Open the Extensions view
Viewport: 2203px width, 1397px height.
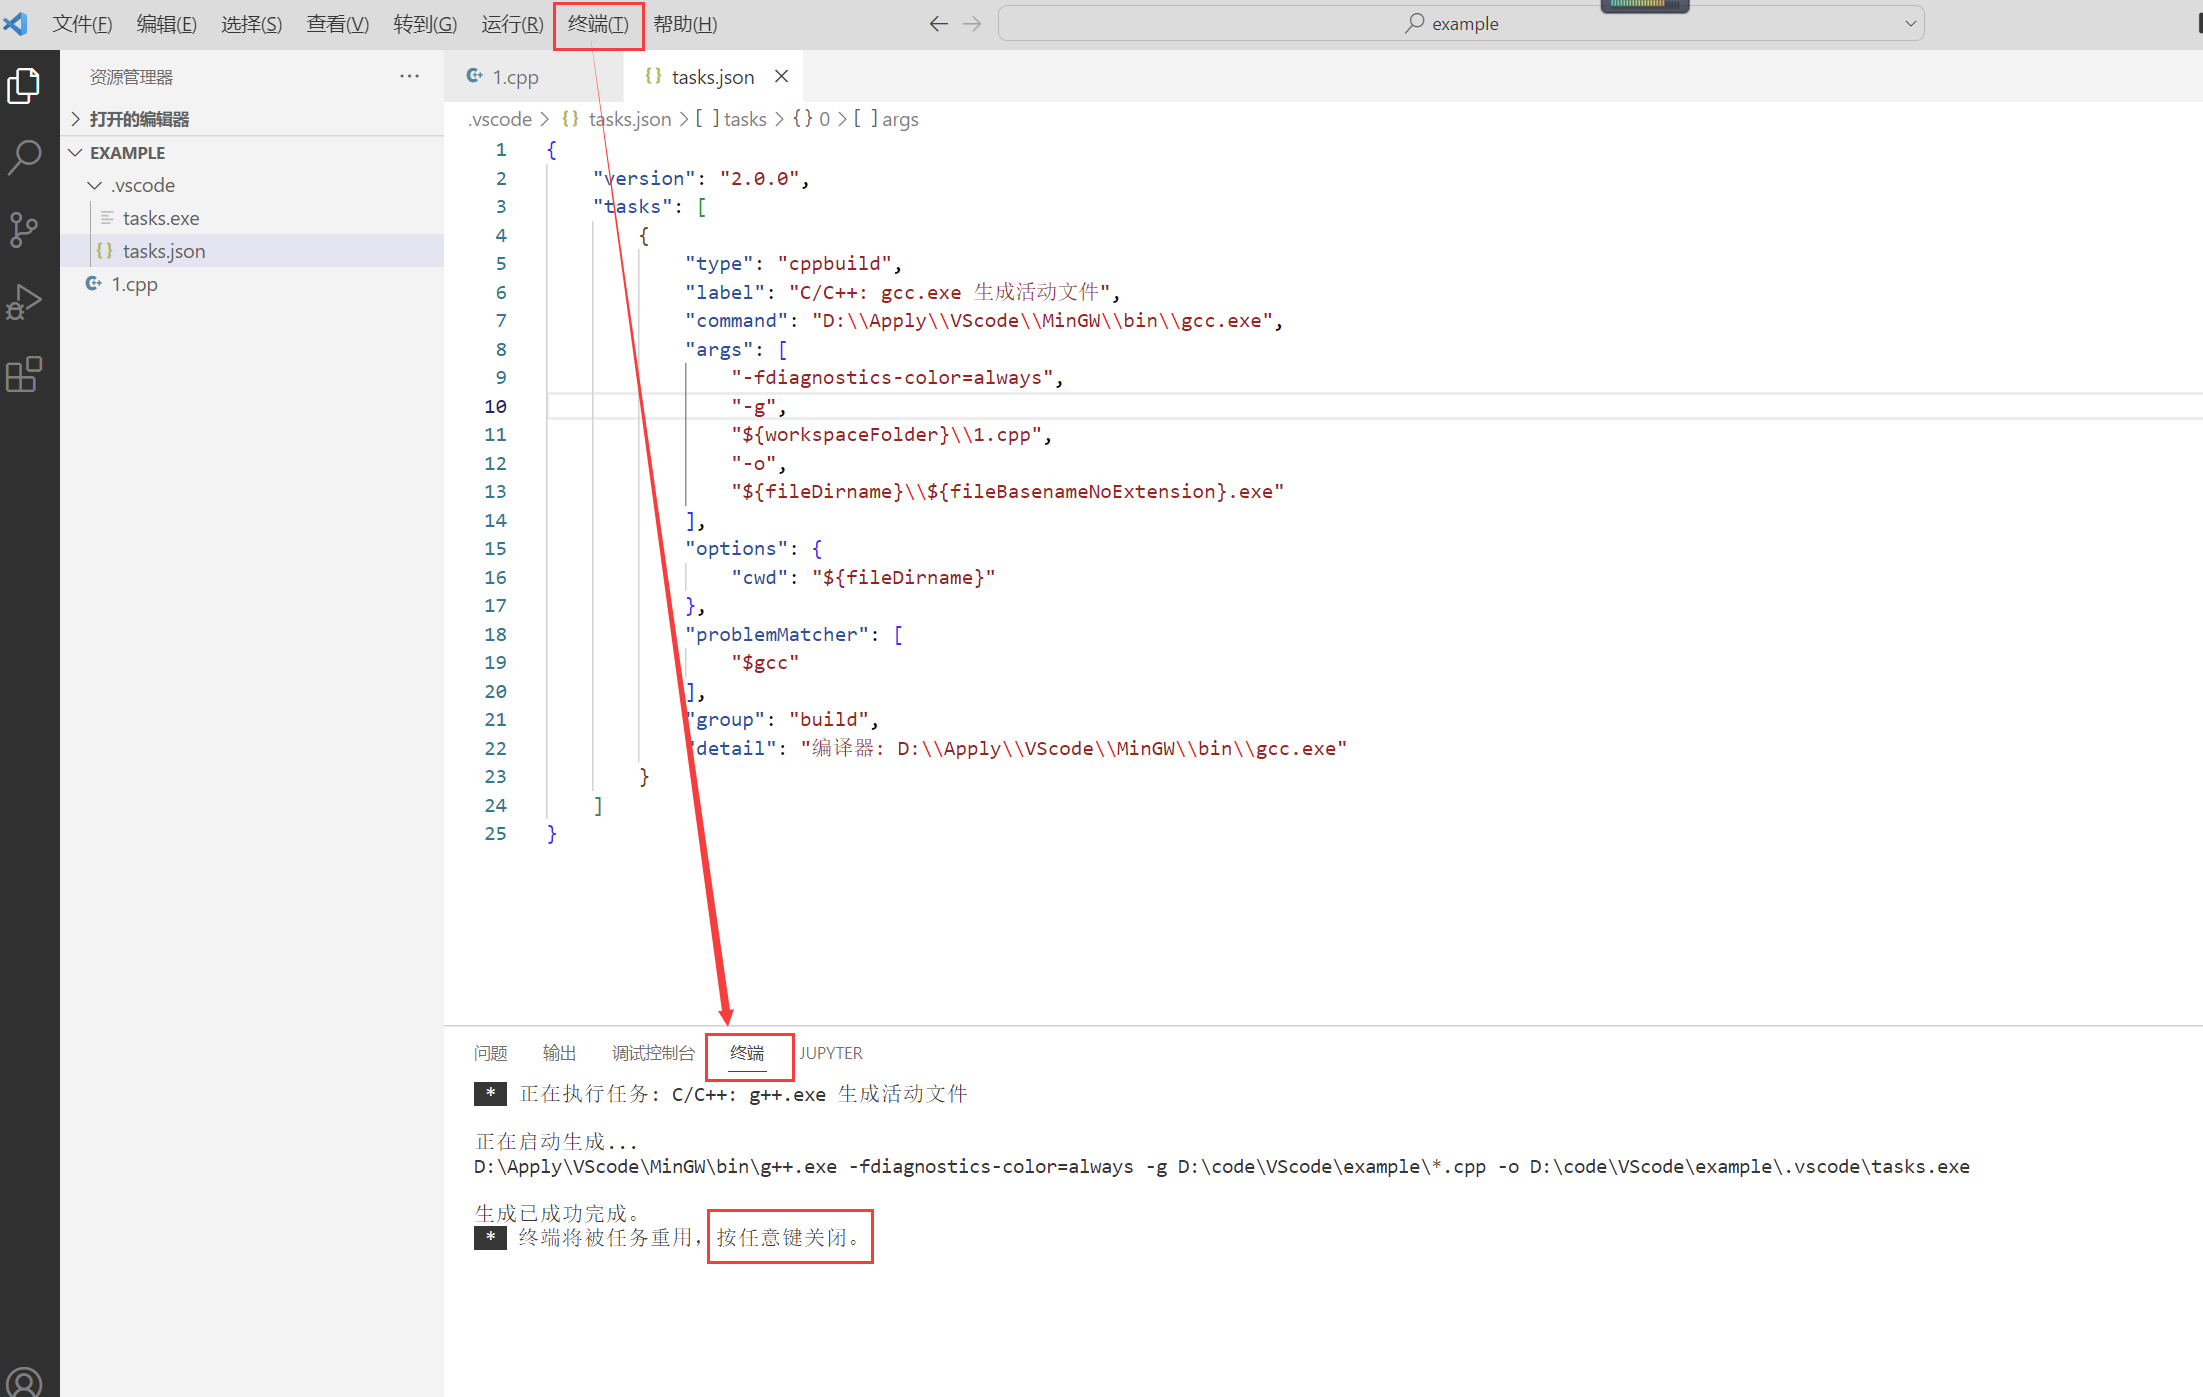[x=24, y=374]
